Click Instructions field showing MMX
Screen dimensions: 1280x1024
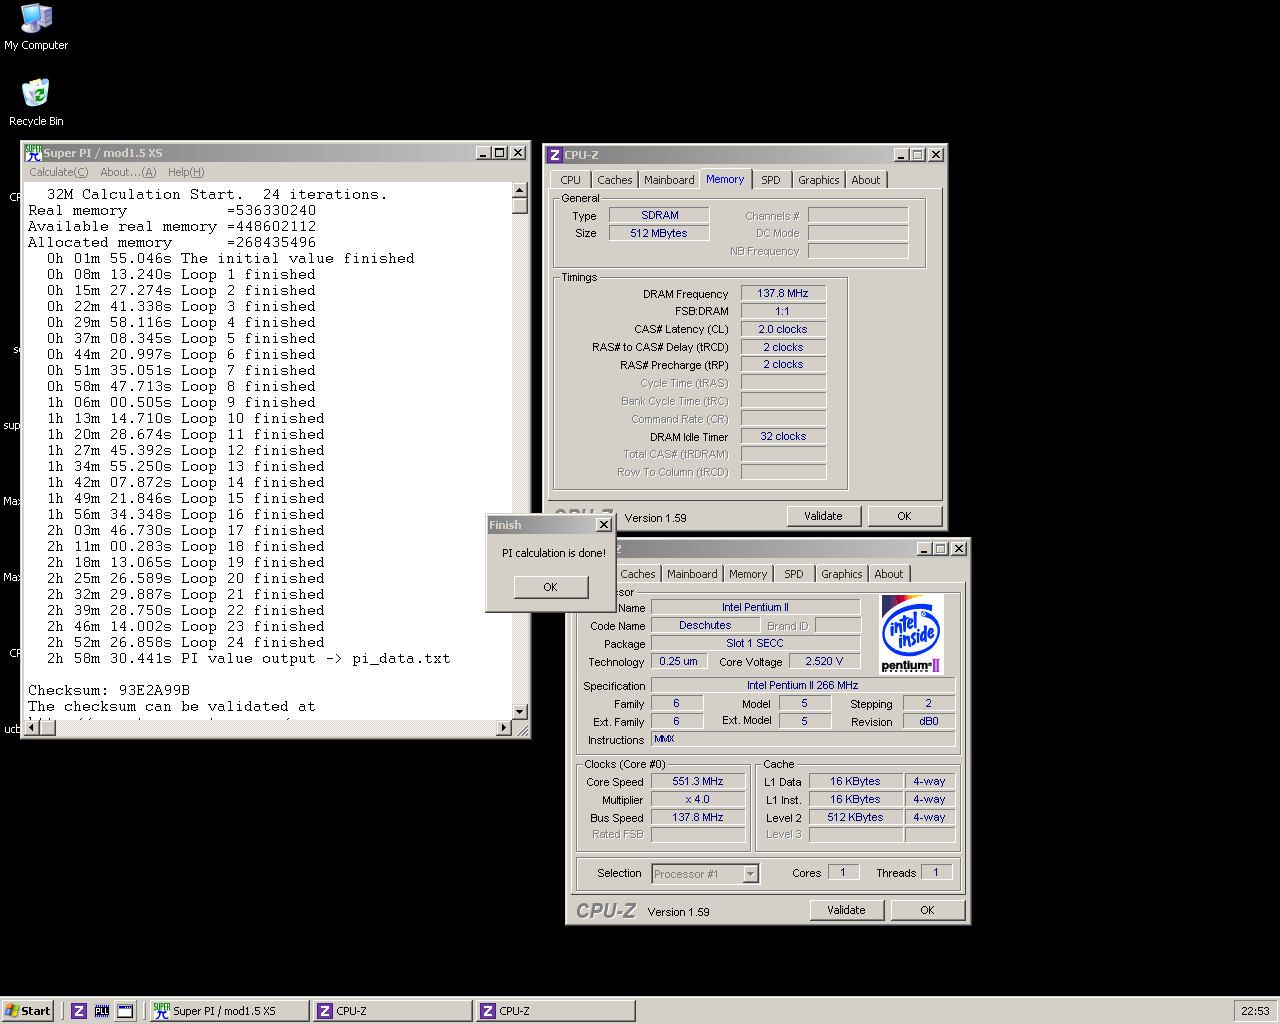click(x=803, y=739)
